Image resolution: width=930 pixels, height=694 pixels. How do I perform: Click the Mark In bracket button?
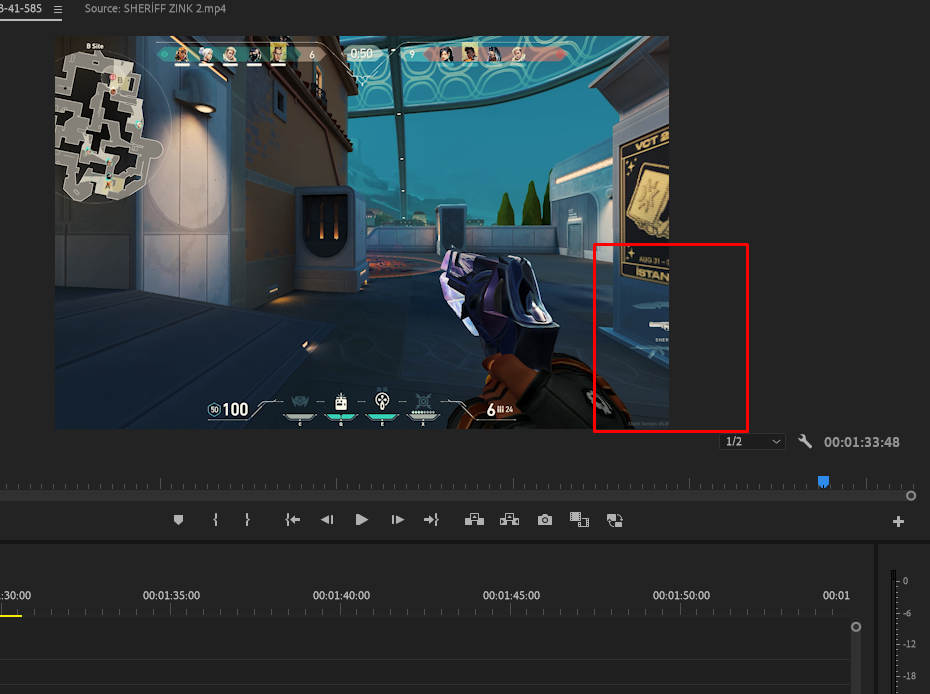click(215, 520)
